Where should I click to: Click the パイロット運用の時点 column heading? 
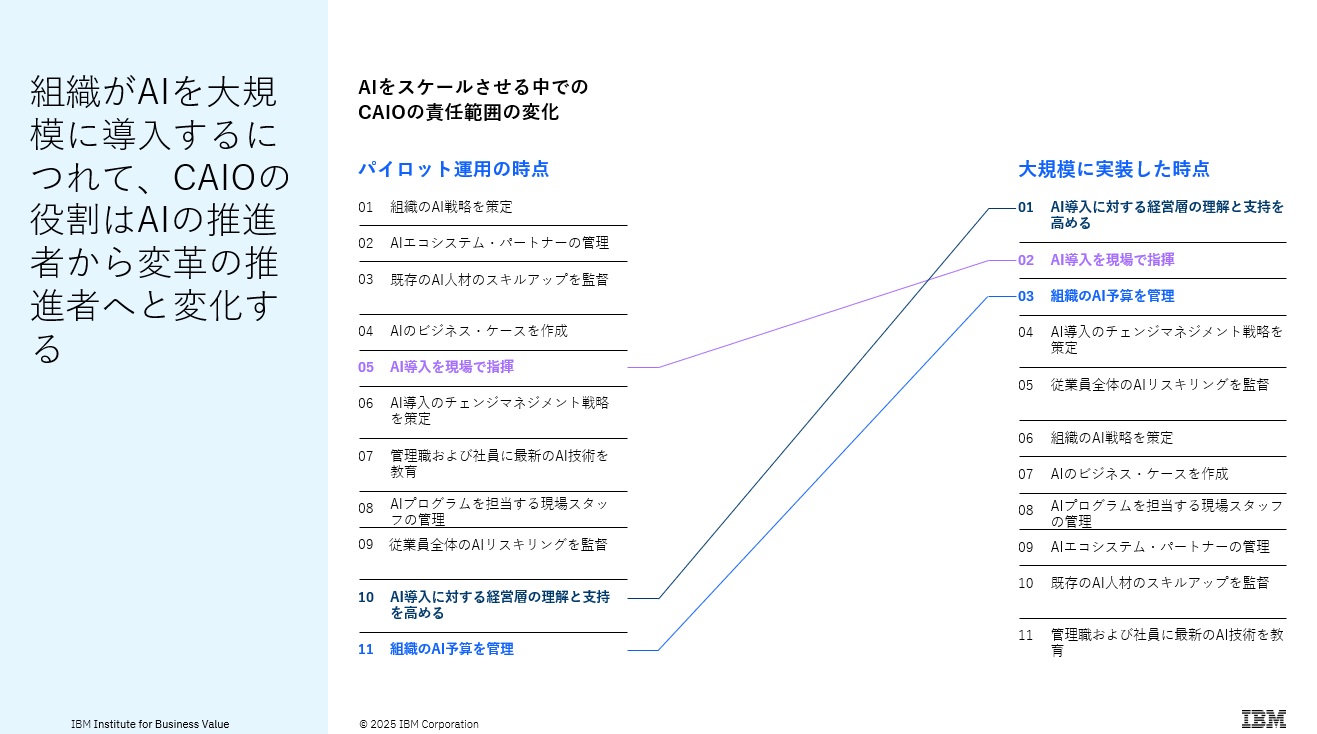[x=453, y=169]
